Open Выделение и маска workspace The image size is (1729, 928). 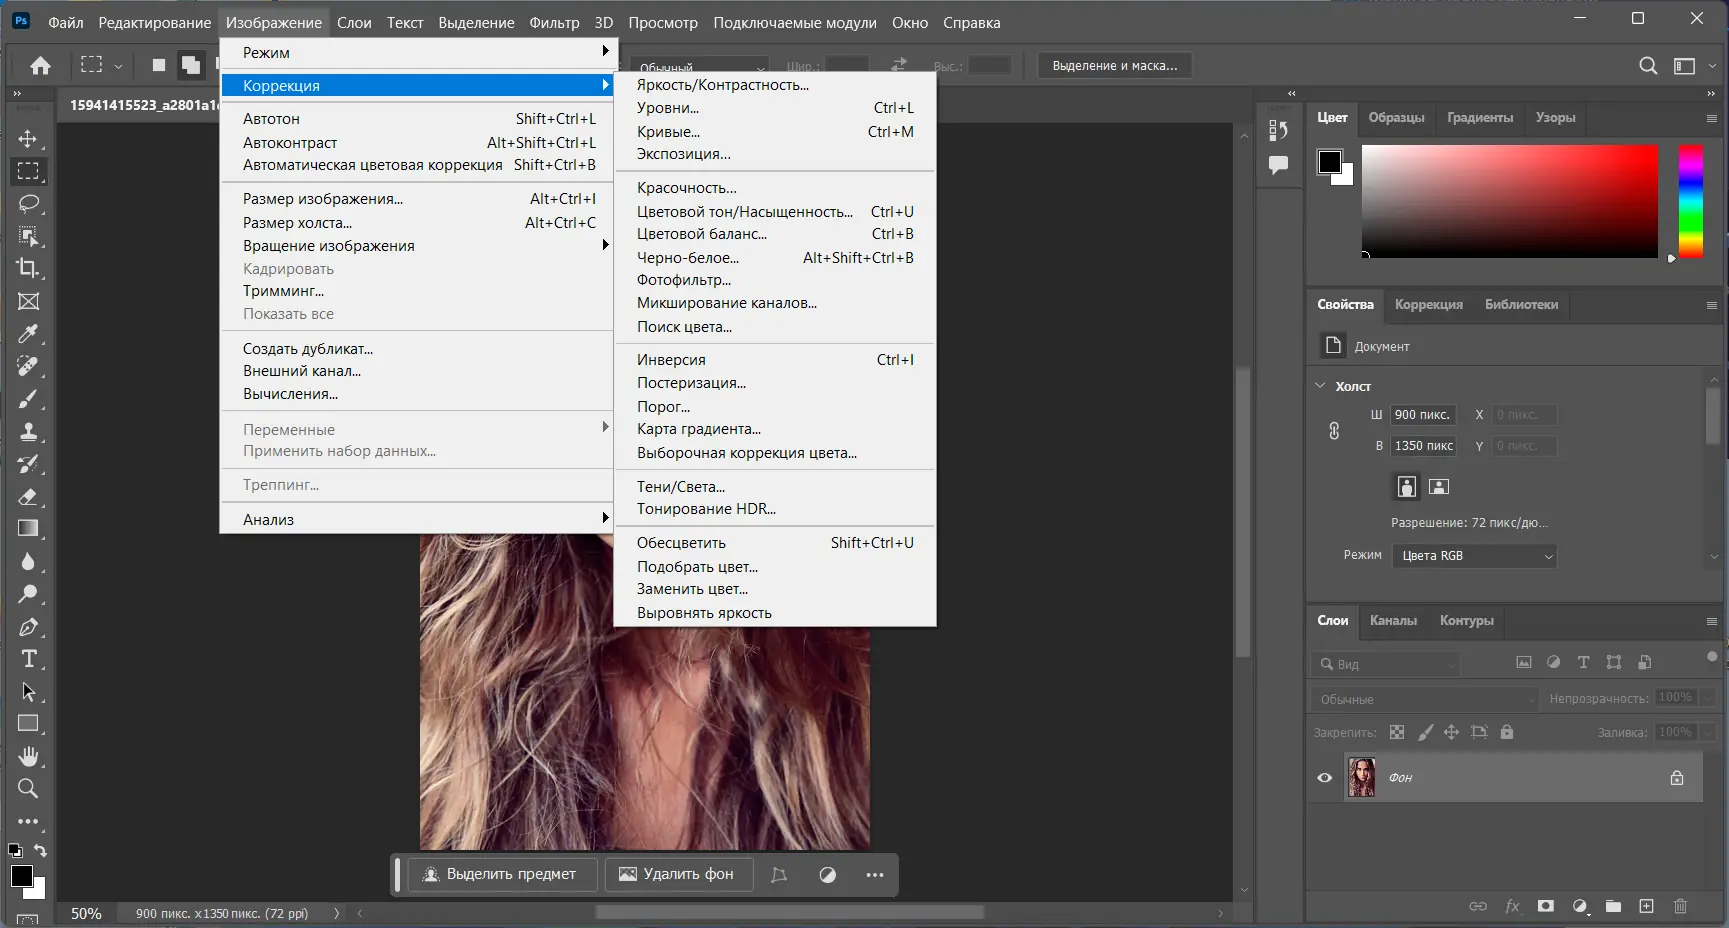click(1114, 65)
